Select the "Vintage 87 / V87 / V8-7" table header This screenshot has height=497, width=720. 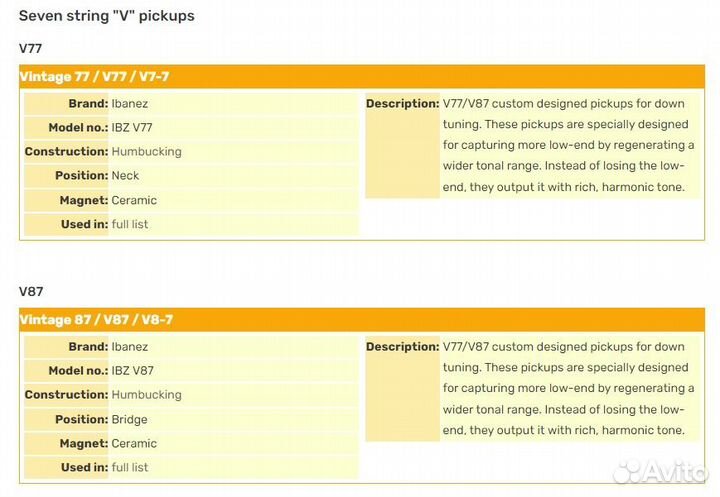pos(101,320)
